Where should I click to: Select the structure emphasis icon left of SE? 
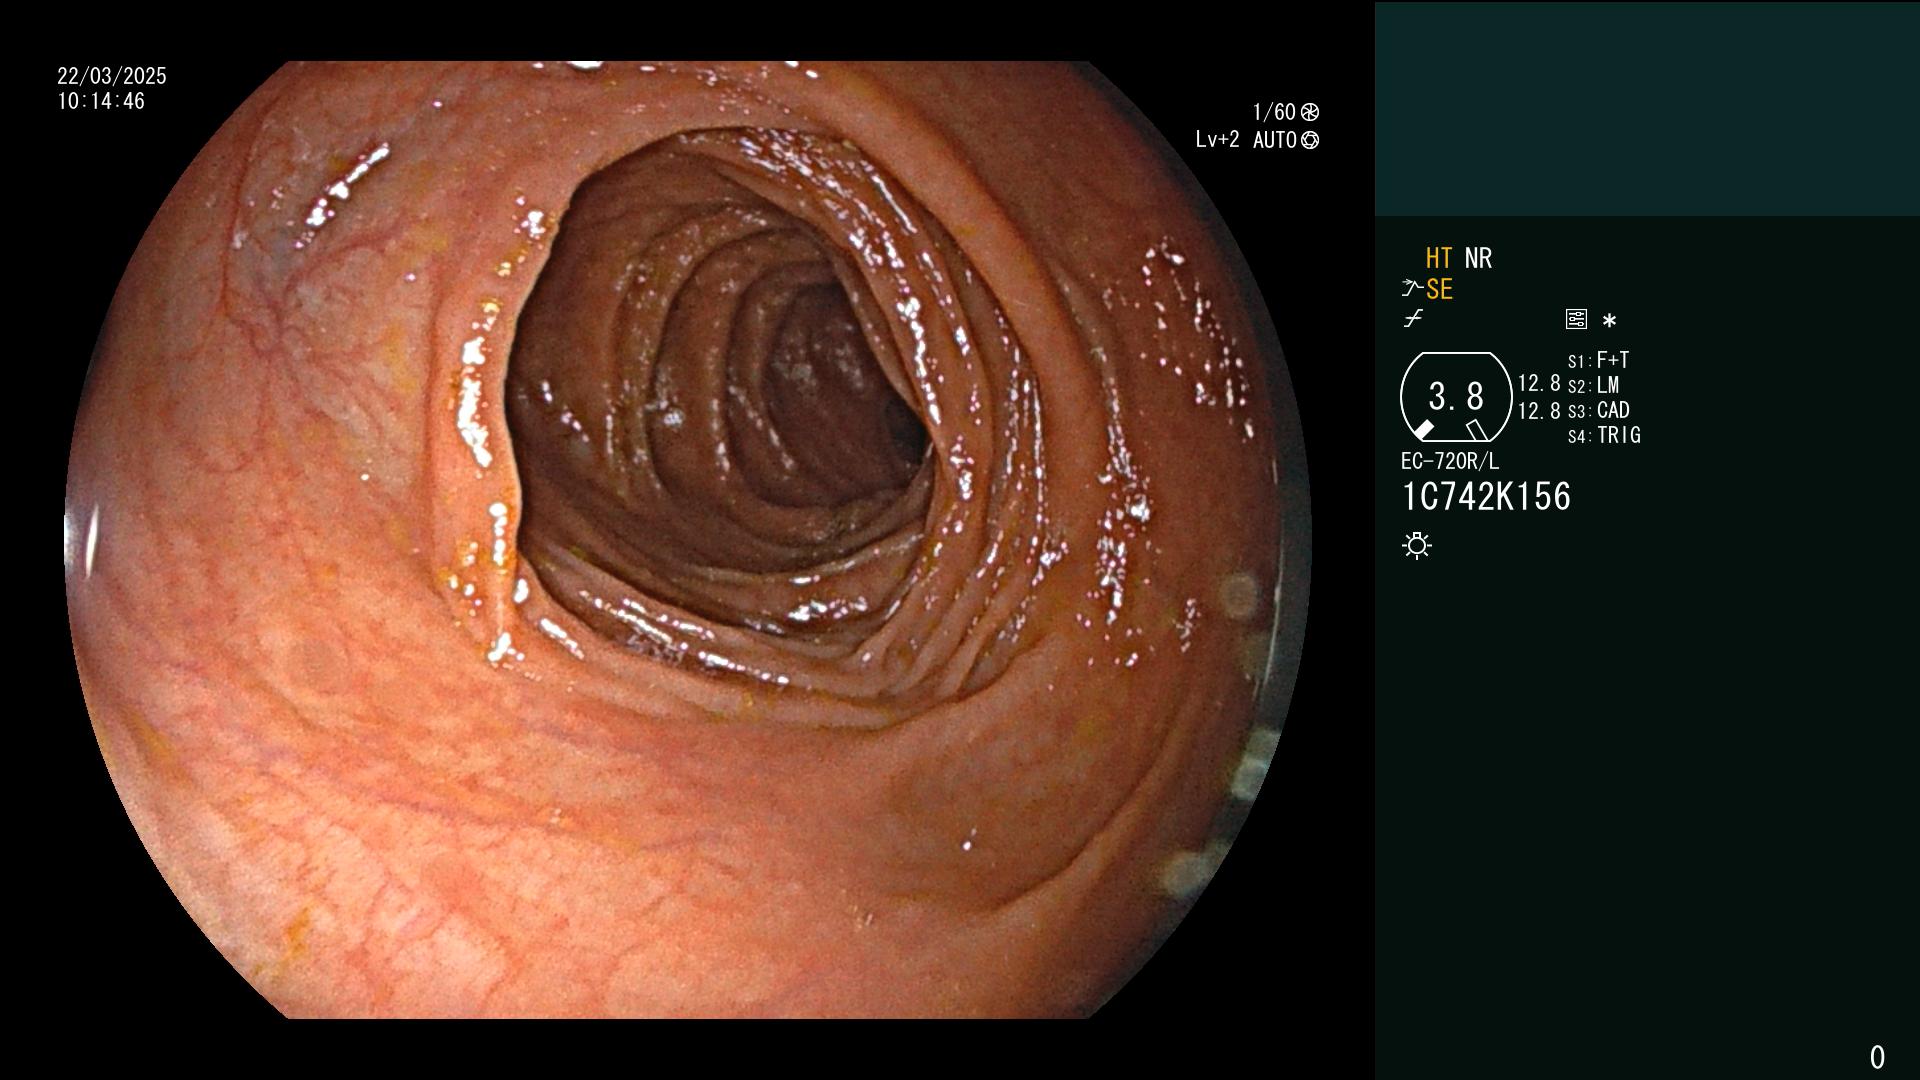1411,289
